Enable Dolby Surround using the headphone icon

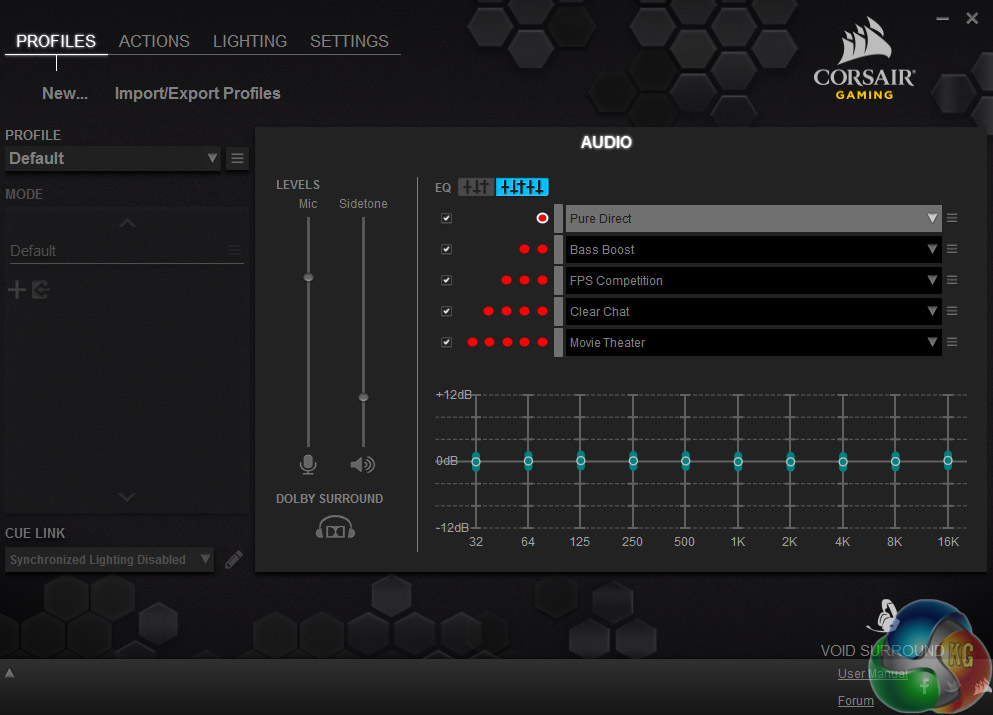pyautogui.click(x=335, y=527)
